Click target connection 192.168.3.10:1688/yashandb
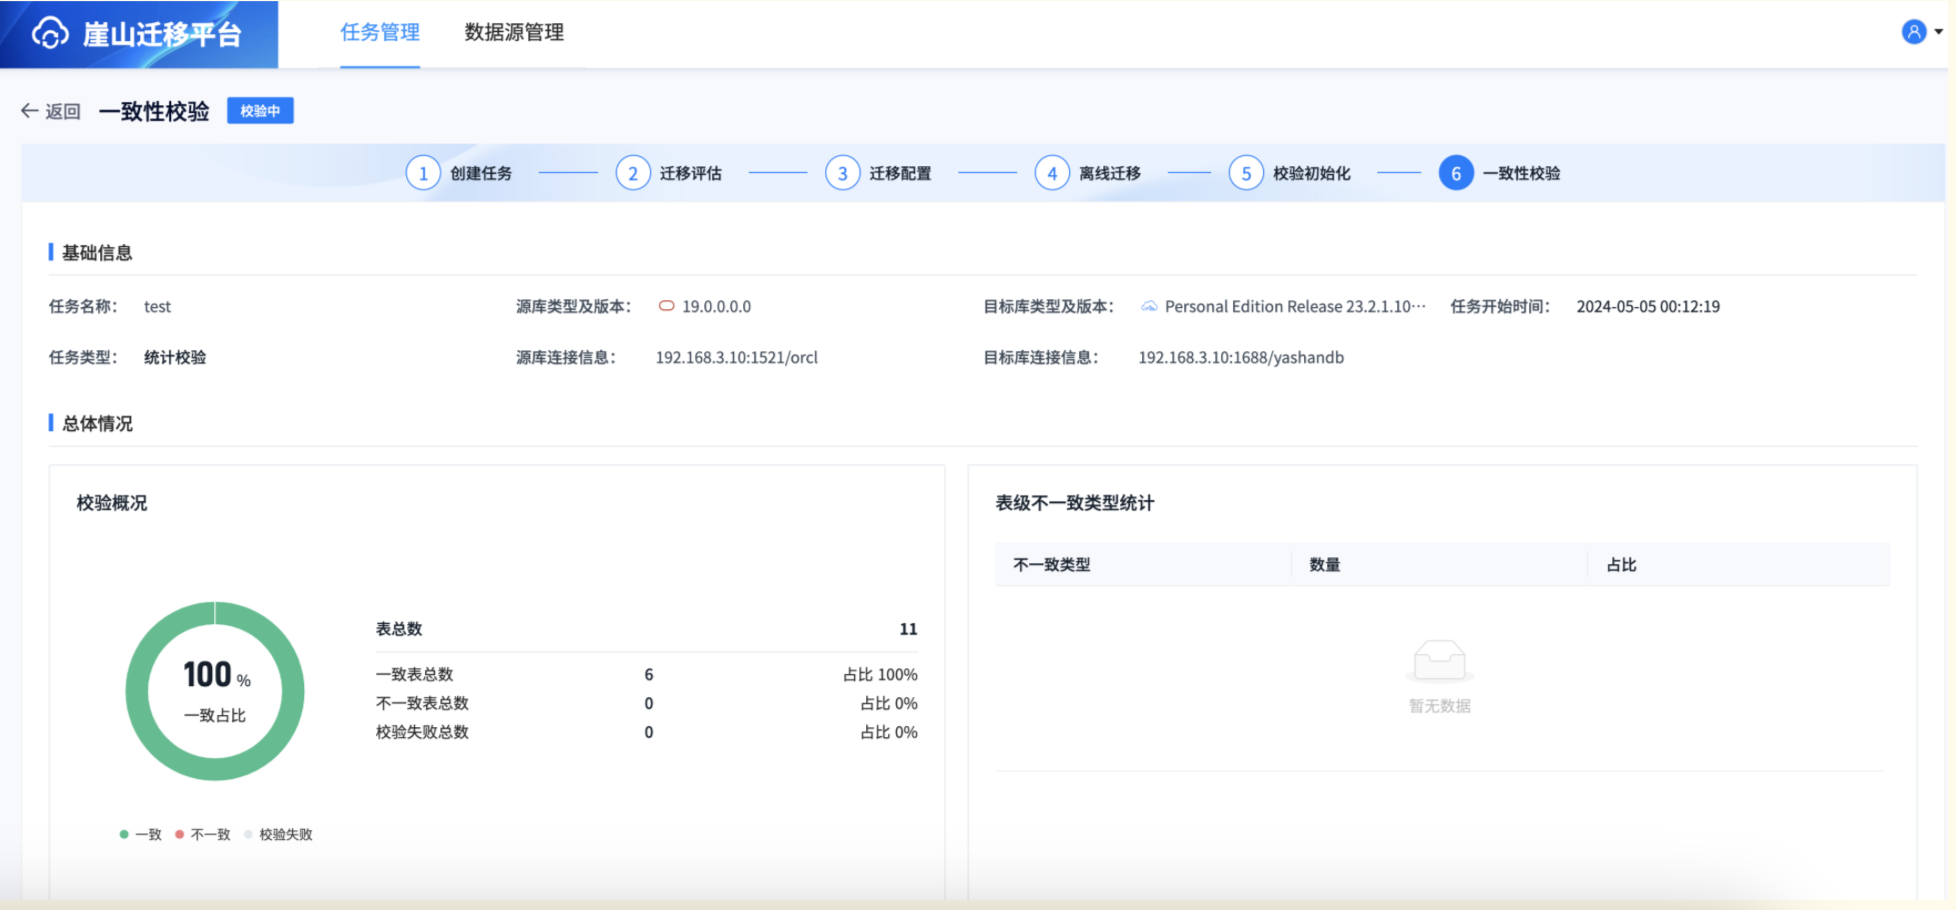The height and width of the screenshot is (910, 1956). click(x=1241, y=357)
